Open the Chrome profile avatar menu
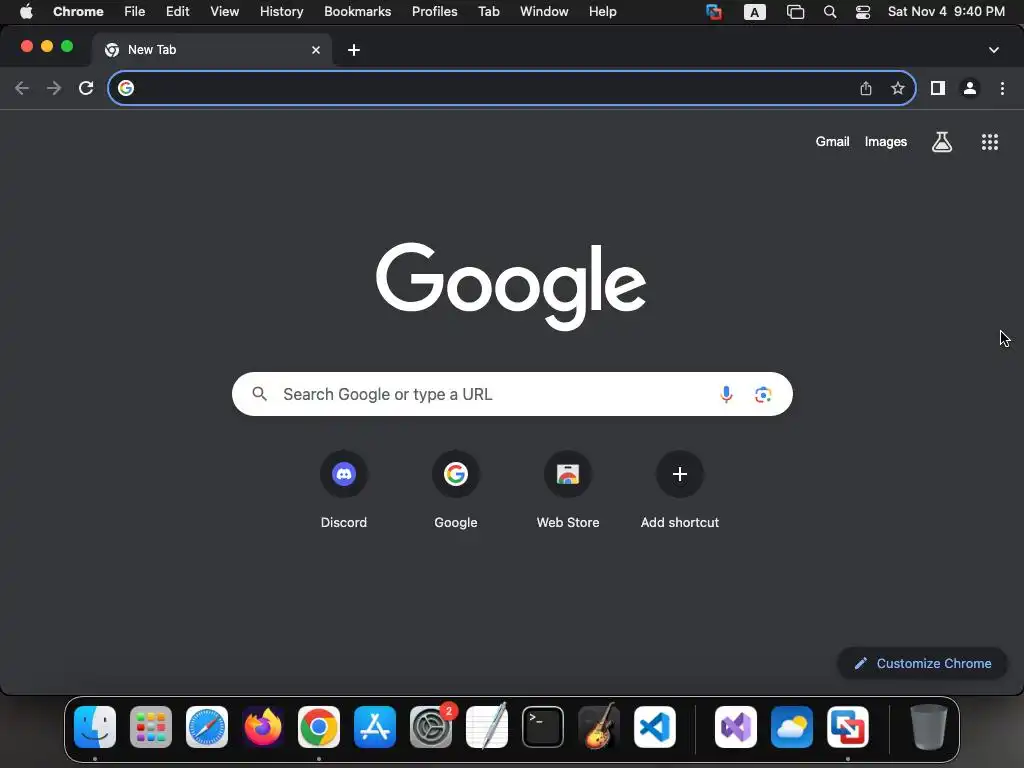Screen dimensions: 1024x768 [x=970, y=88]
